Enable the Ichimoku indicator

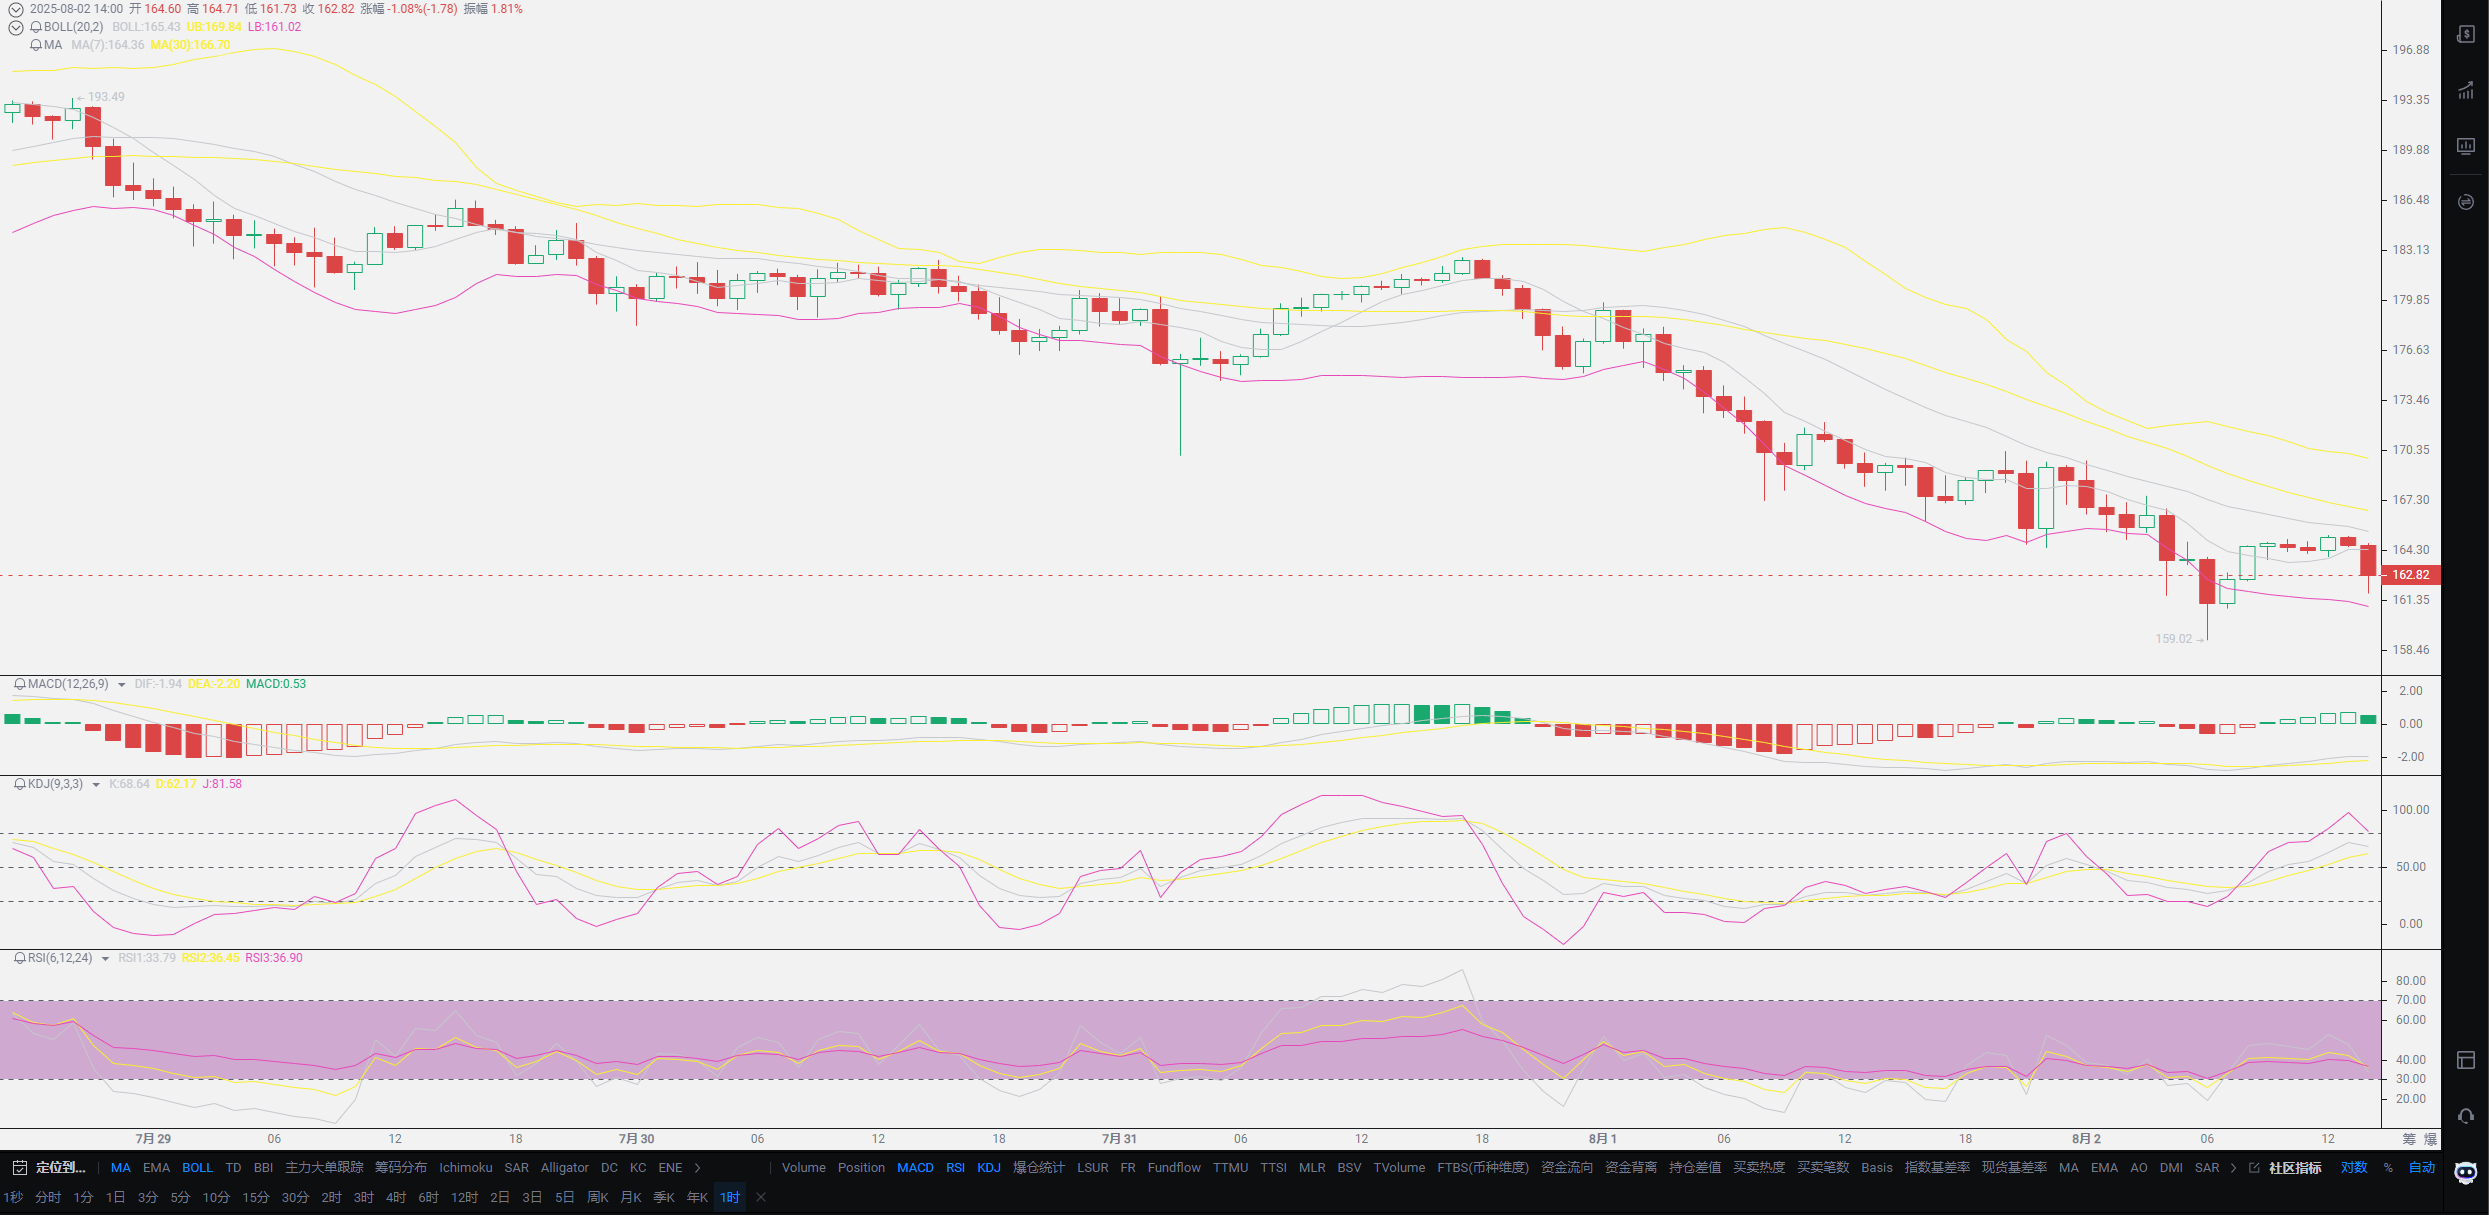click(x=466, y=1168)
